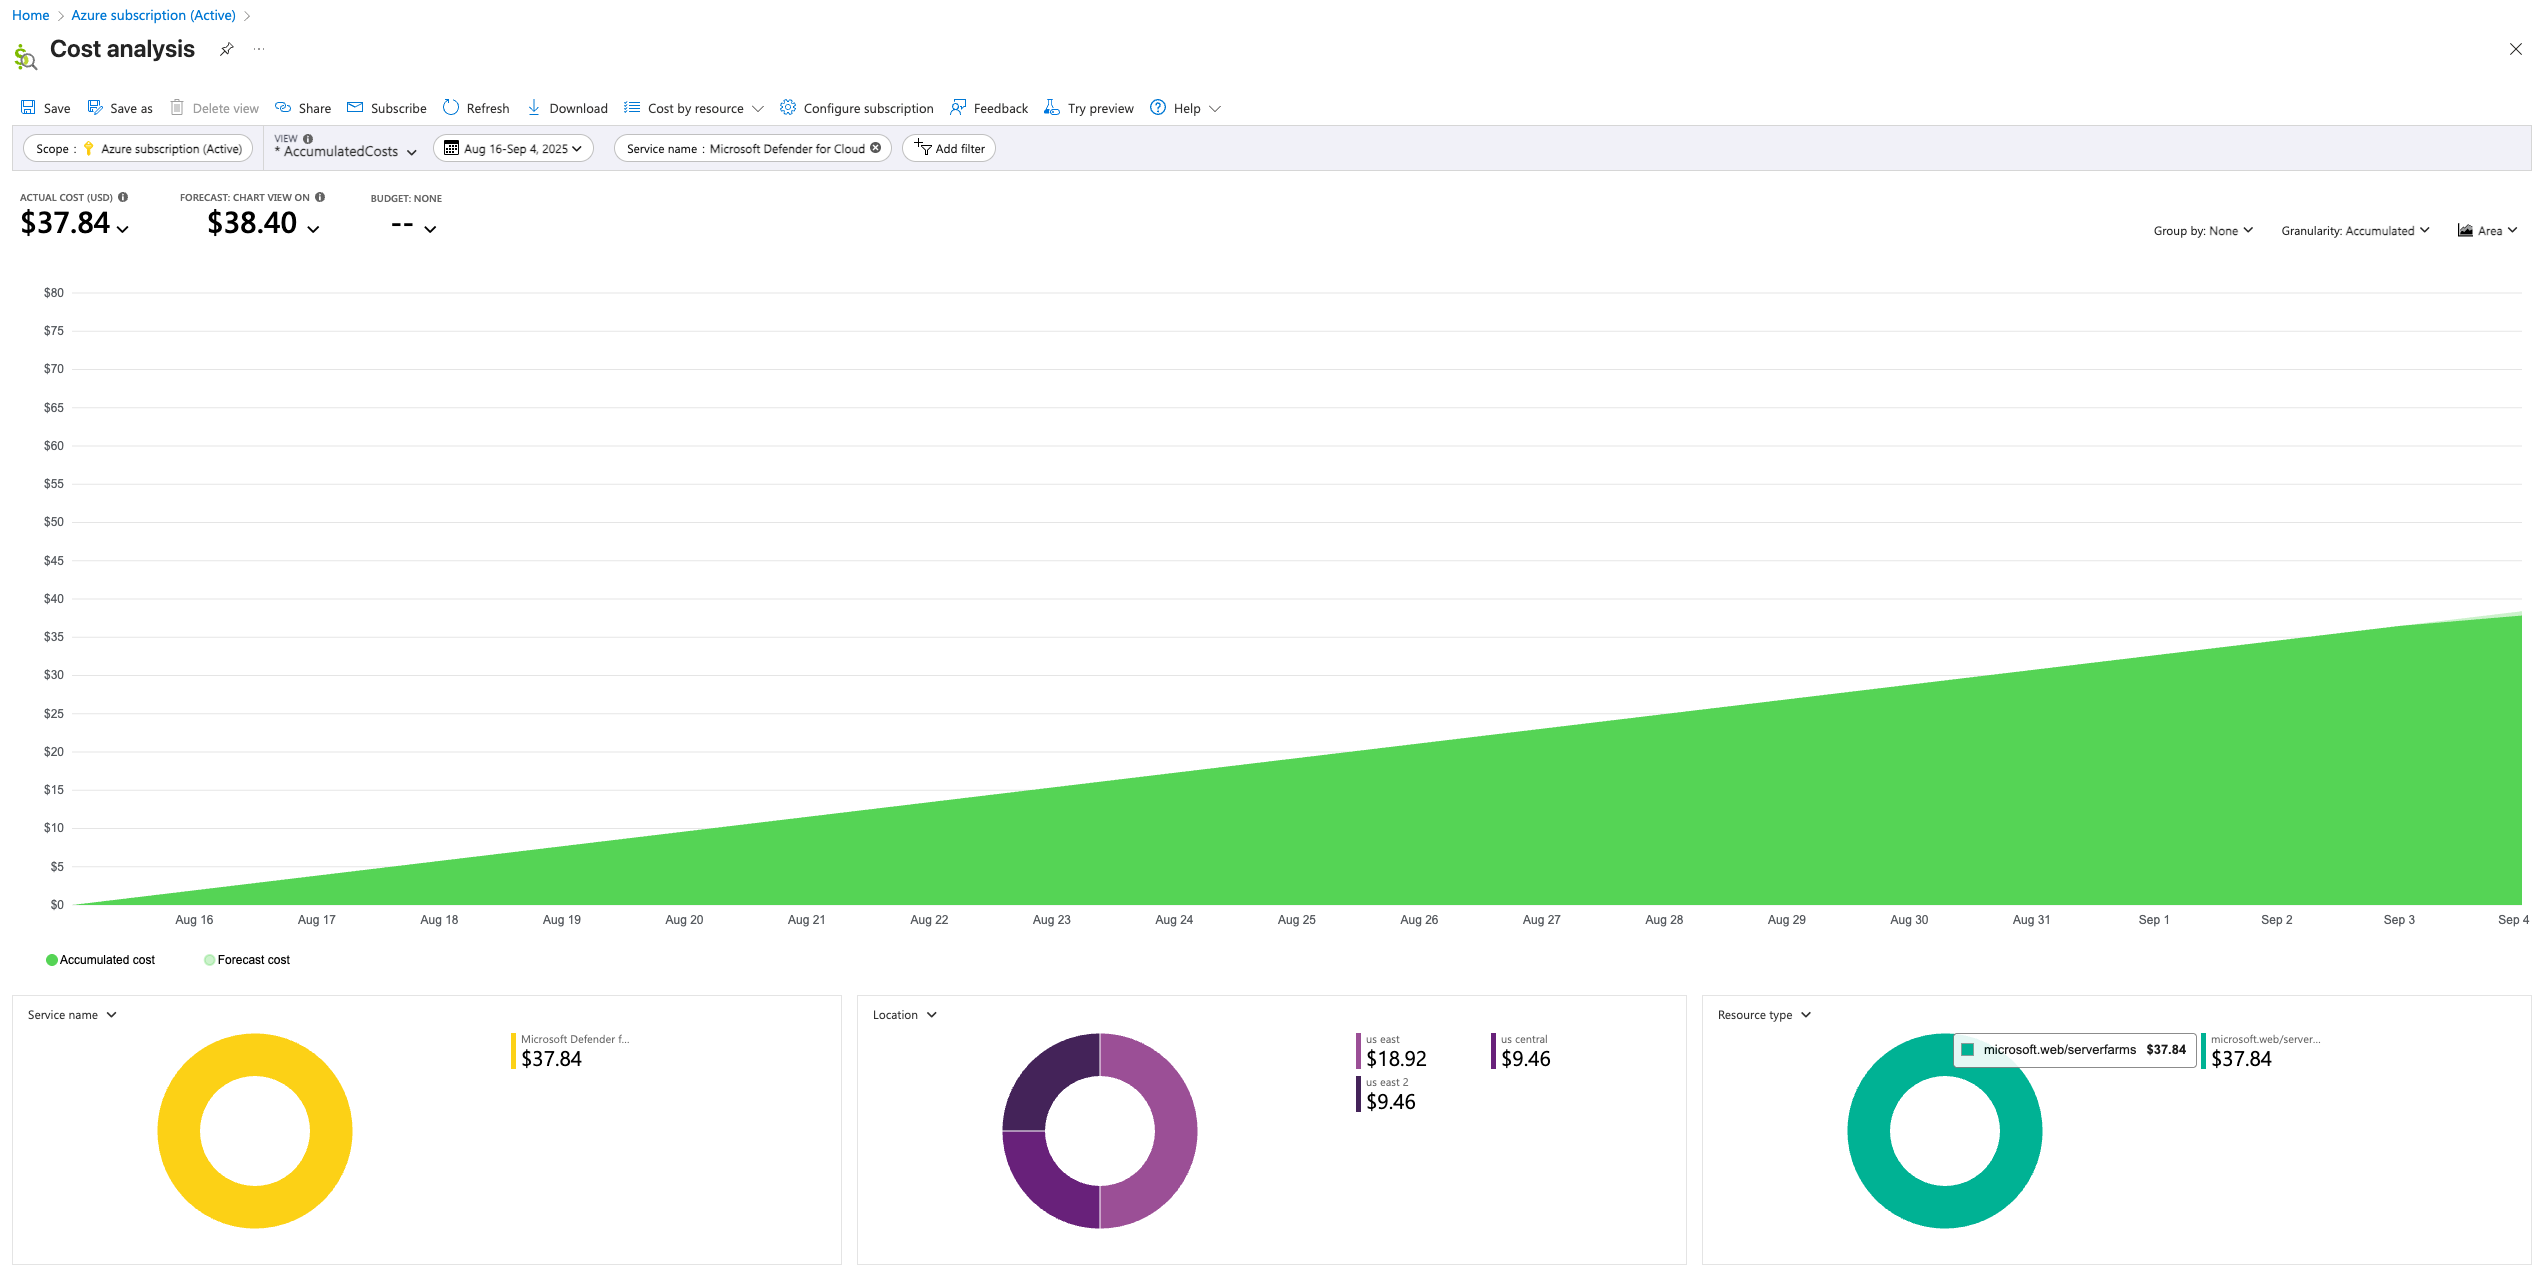2542x1269 pixels.
Task: Remove the Service name filter
Action: coord(876,148)
